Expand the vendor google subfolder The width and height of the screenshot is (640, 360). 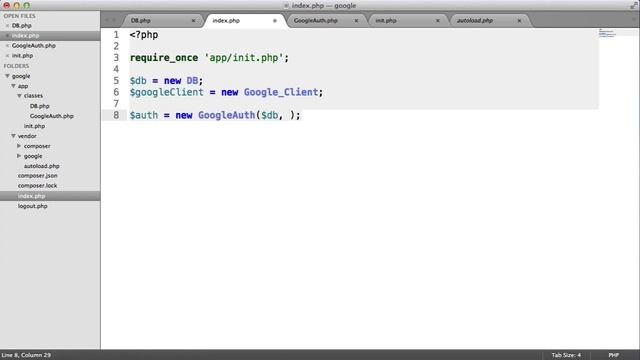point(19,156)
